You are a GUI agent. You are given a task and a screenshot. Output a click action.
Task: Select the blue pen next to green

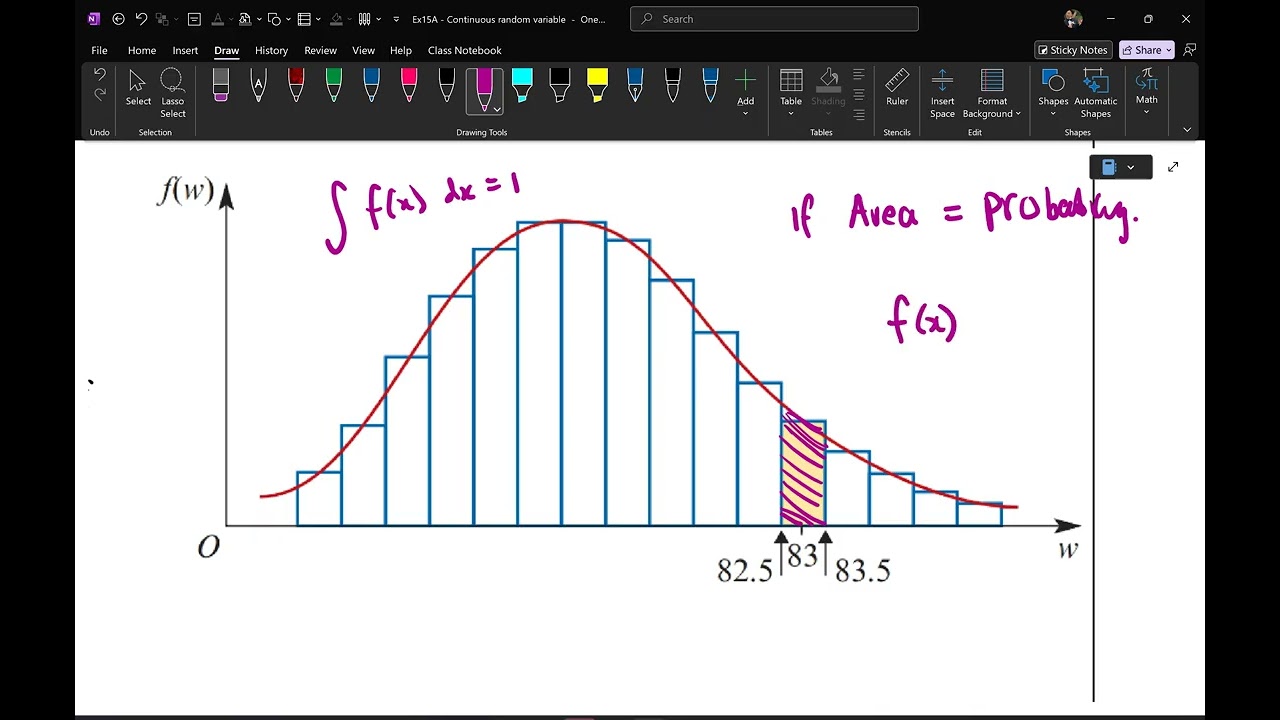(371, 85)
